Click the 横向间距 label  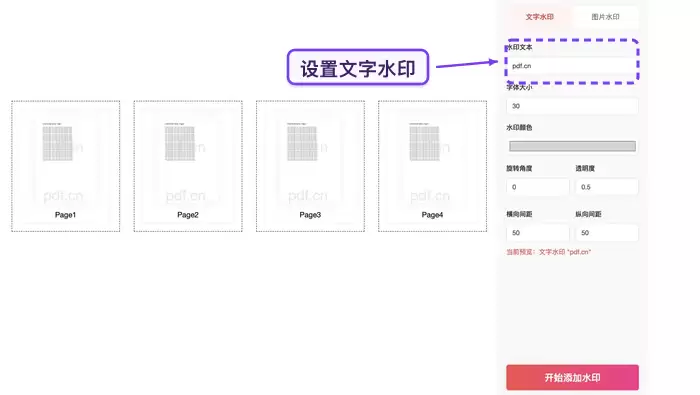click(x=519, y=214)
